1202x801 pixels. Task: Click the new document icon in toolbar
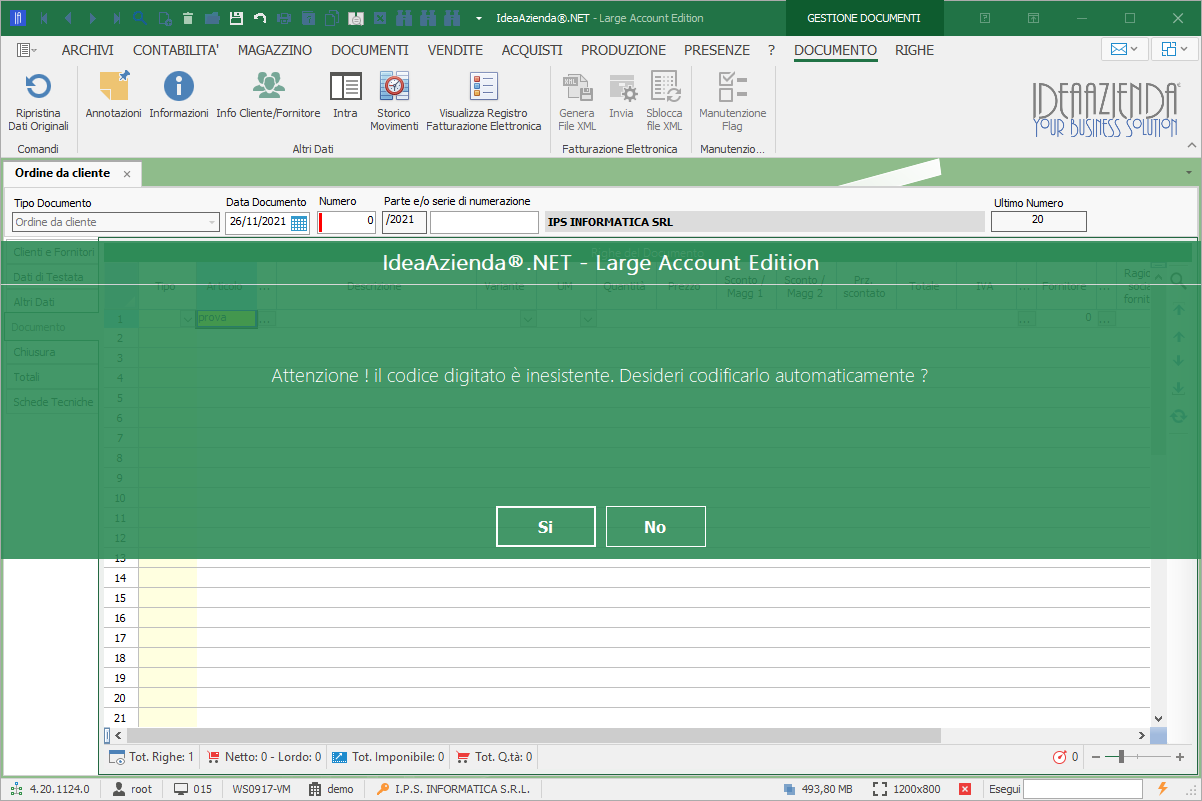coord(163,18)
